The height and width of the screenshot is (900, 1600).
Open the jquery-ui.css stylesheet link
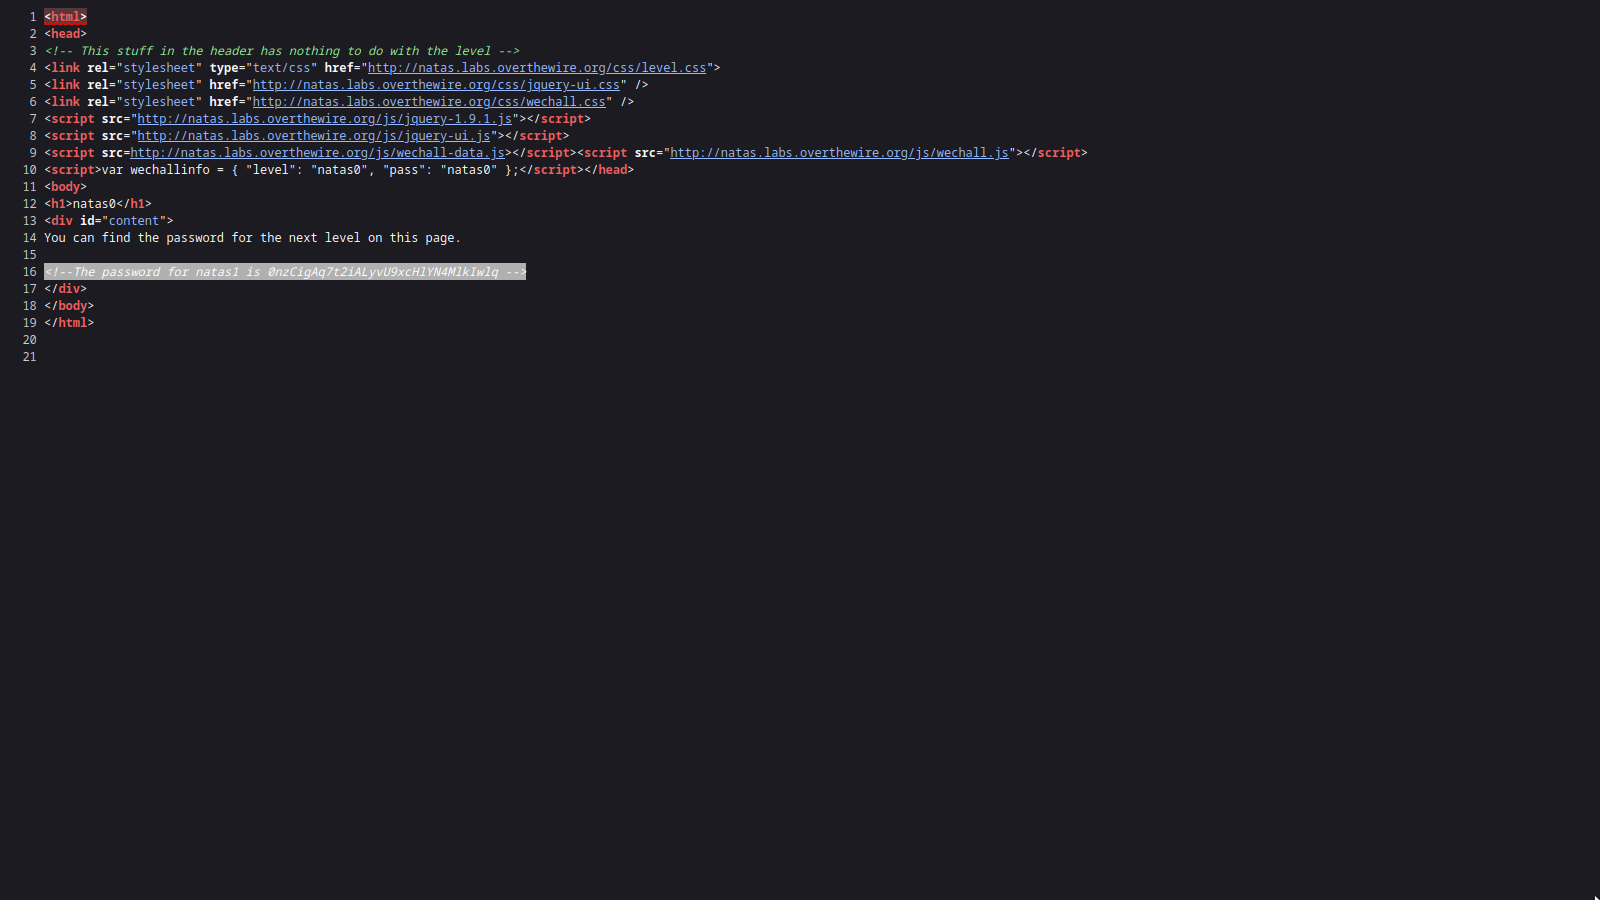tap(436, 85)
